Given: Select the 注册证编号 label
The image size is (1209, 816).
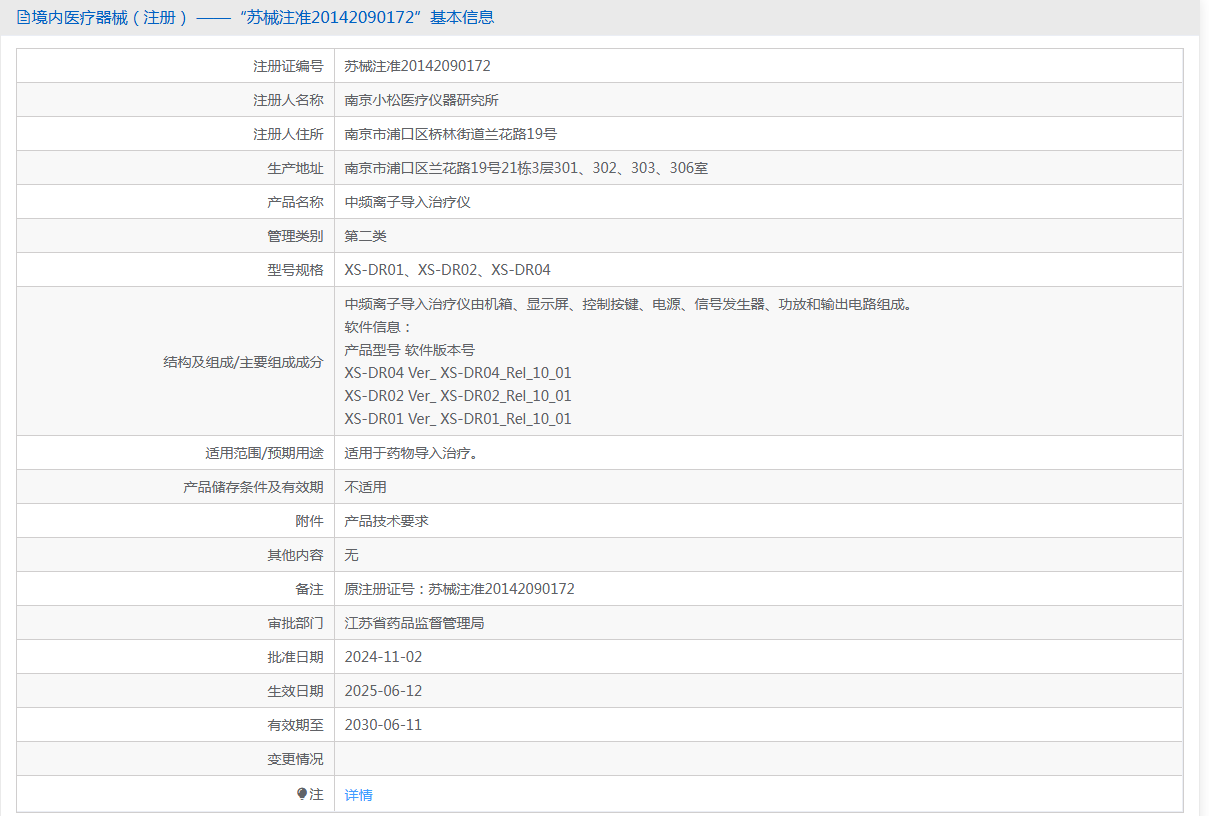Looking at the screenshot, I should tap(288, 66).
